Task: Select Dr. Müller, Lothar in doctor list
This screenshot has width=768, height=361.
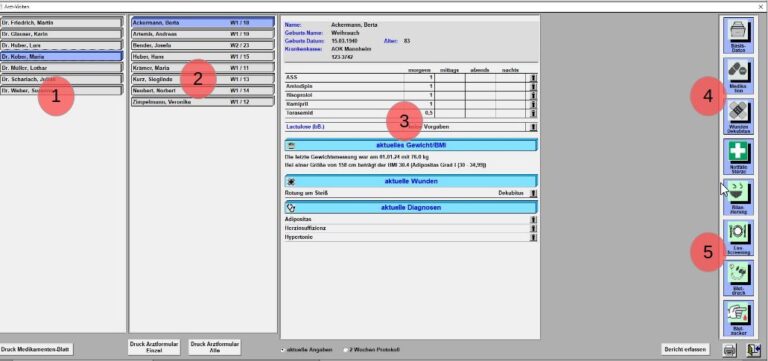Action: tap(61, 68)
